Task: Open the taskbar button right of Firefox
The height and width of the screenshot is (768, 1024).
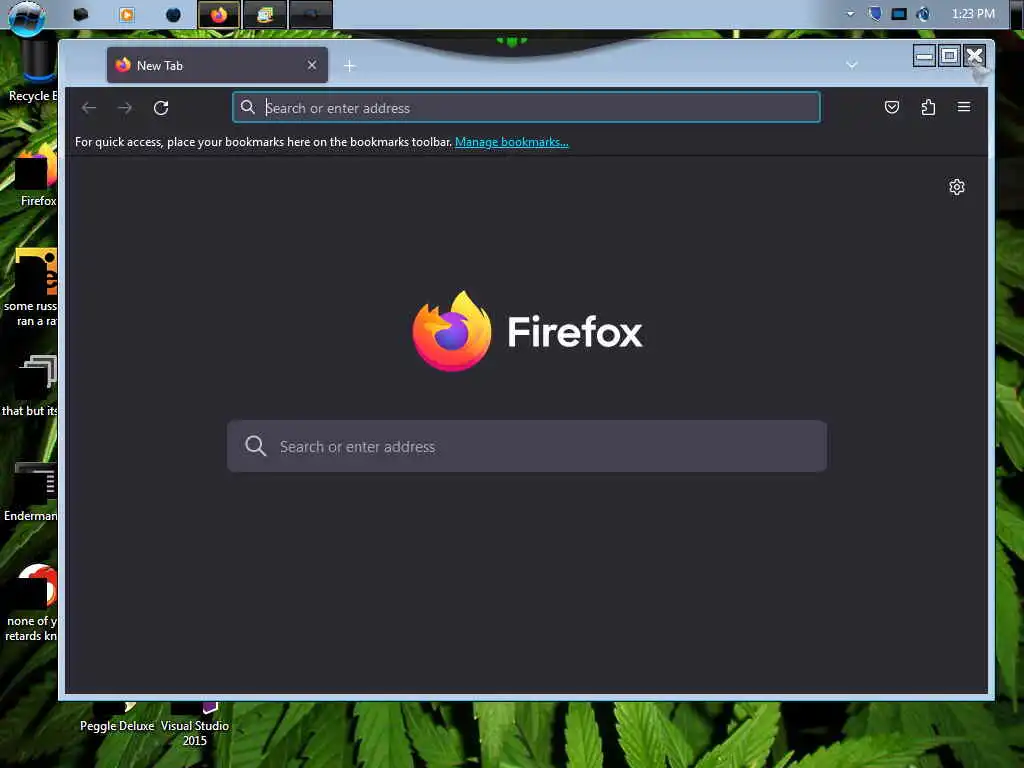Action: (x=264, y=14)
